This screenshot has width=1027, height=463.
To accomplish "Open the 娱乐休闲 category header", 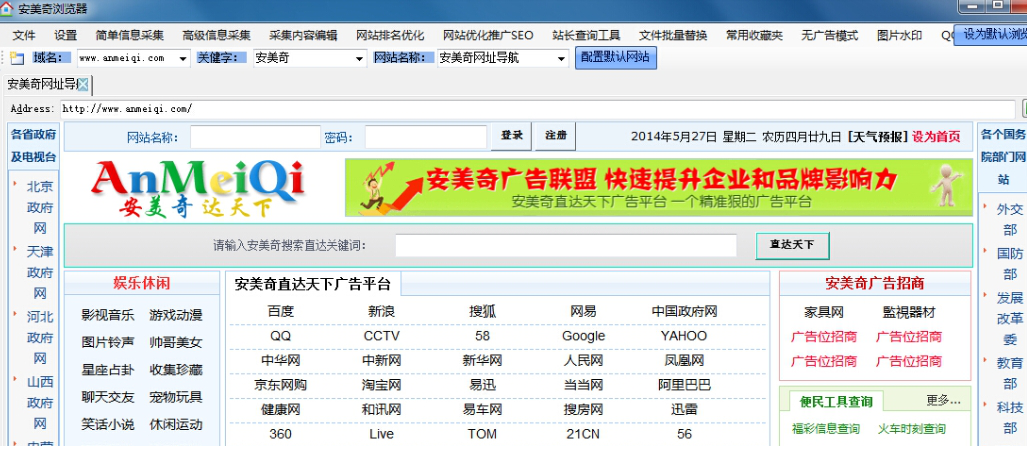I will point(141,283).
